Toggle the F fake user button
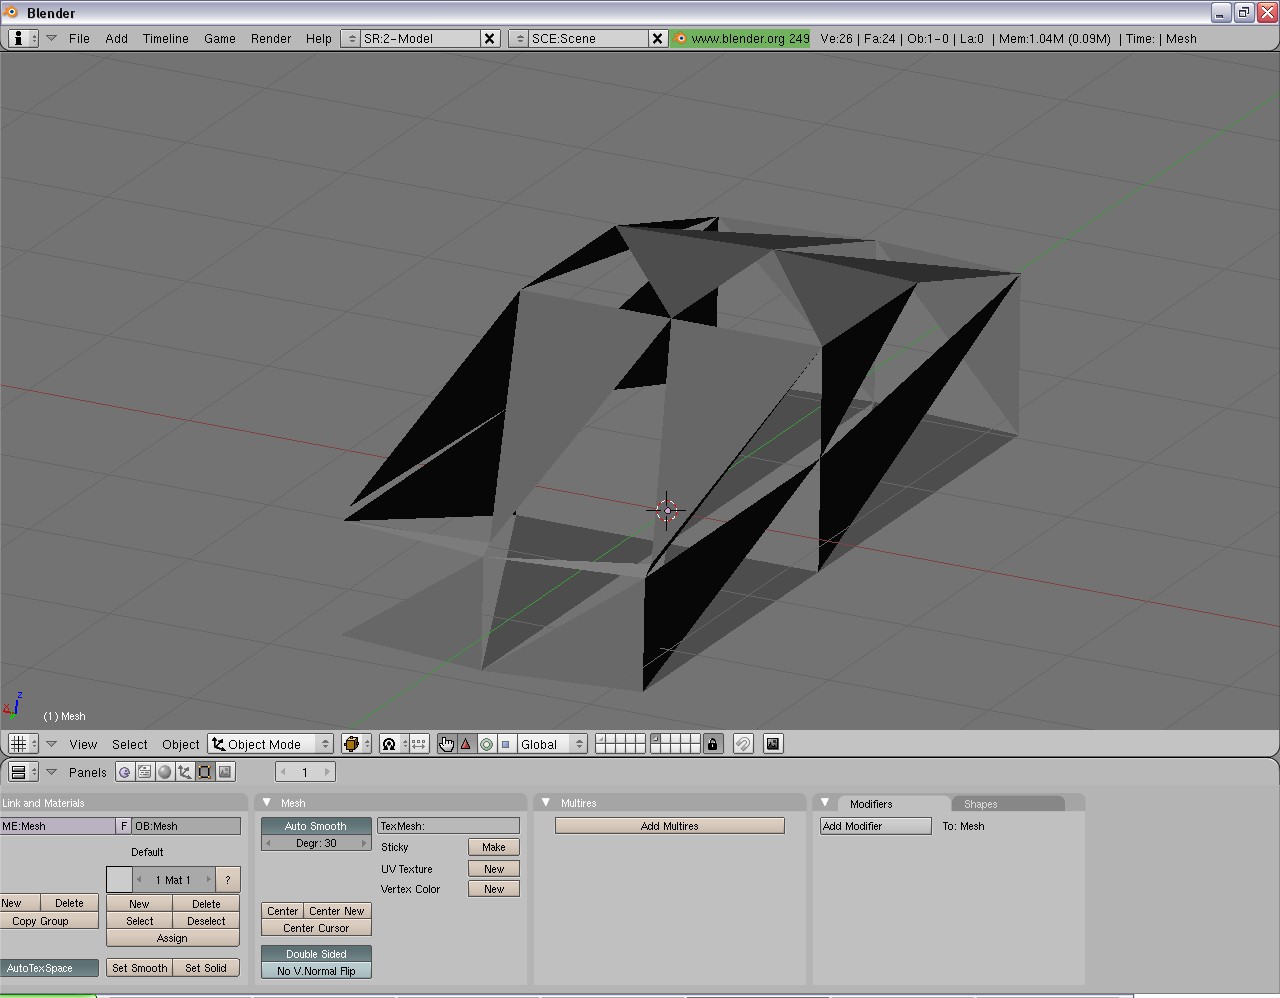This screenshot has width=1280, height=998. click(x=124, y=826)
